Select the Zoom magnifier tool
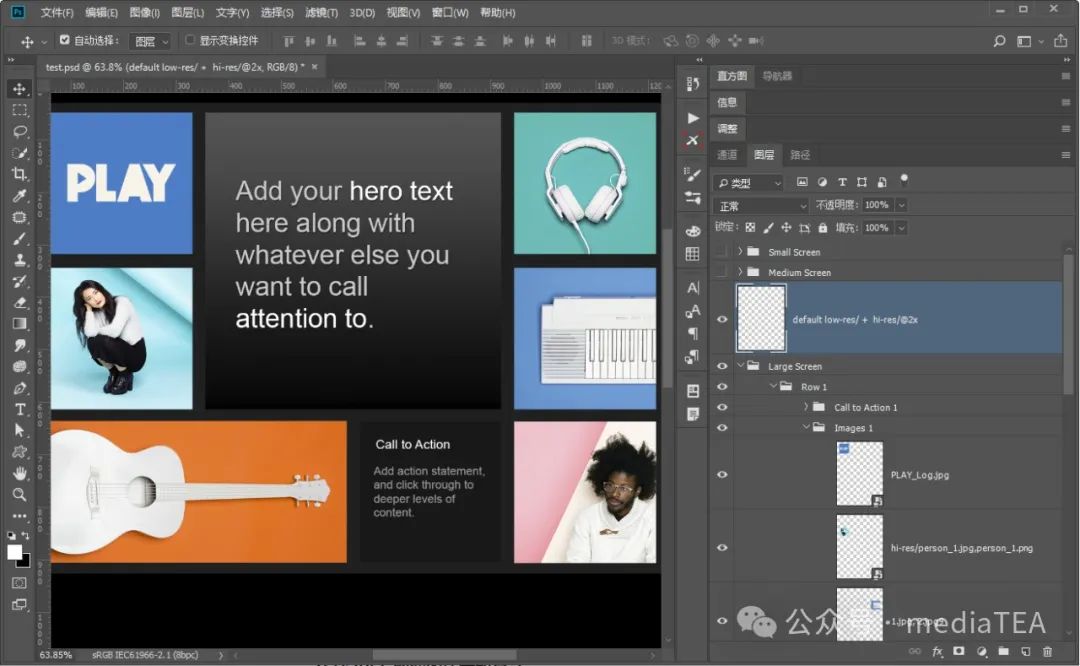 click(19, 495)
